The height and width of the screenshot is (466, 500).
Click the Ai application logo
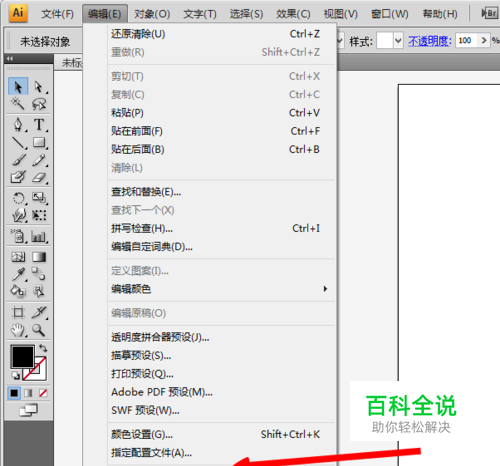(18, 13)
